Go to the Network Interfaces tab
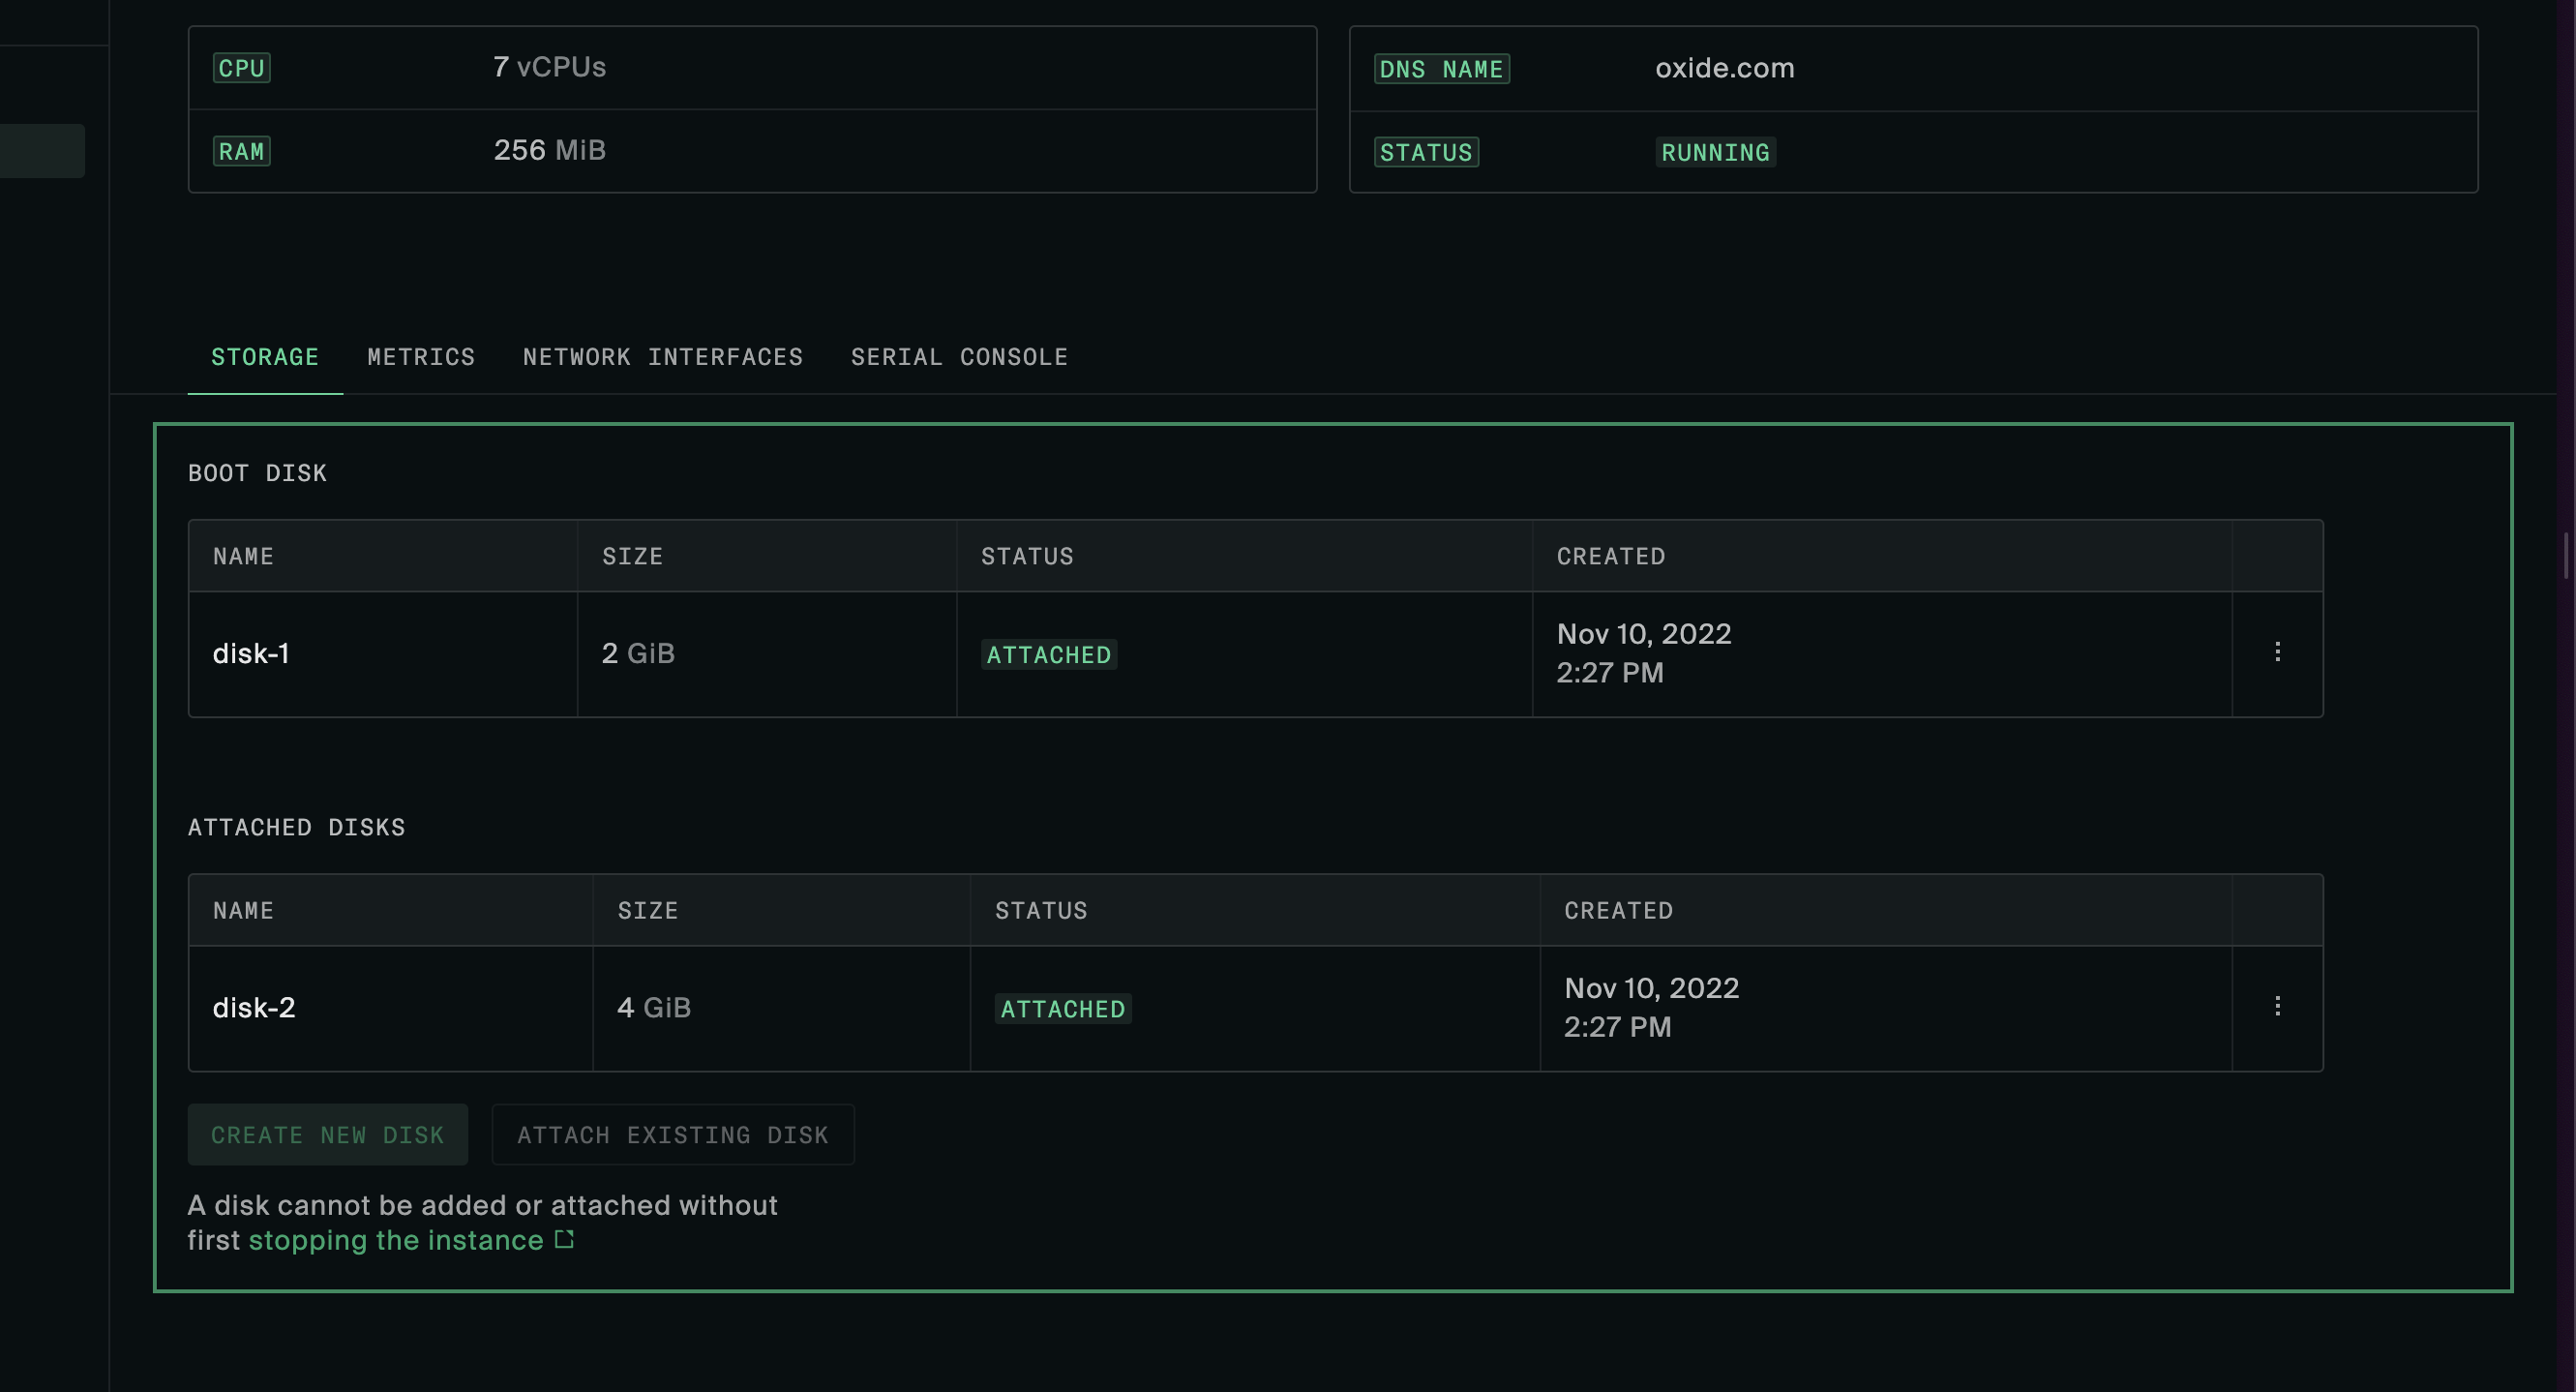2576x1392 pixels. point(662,357)
